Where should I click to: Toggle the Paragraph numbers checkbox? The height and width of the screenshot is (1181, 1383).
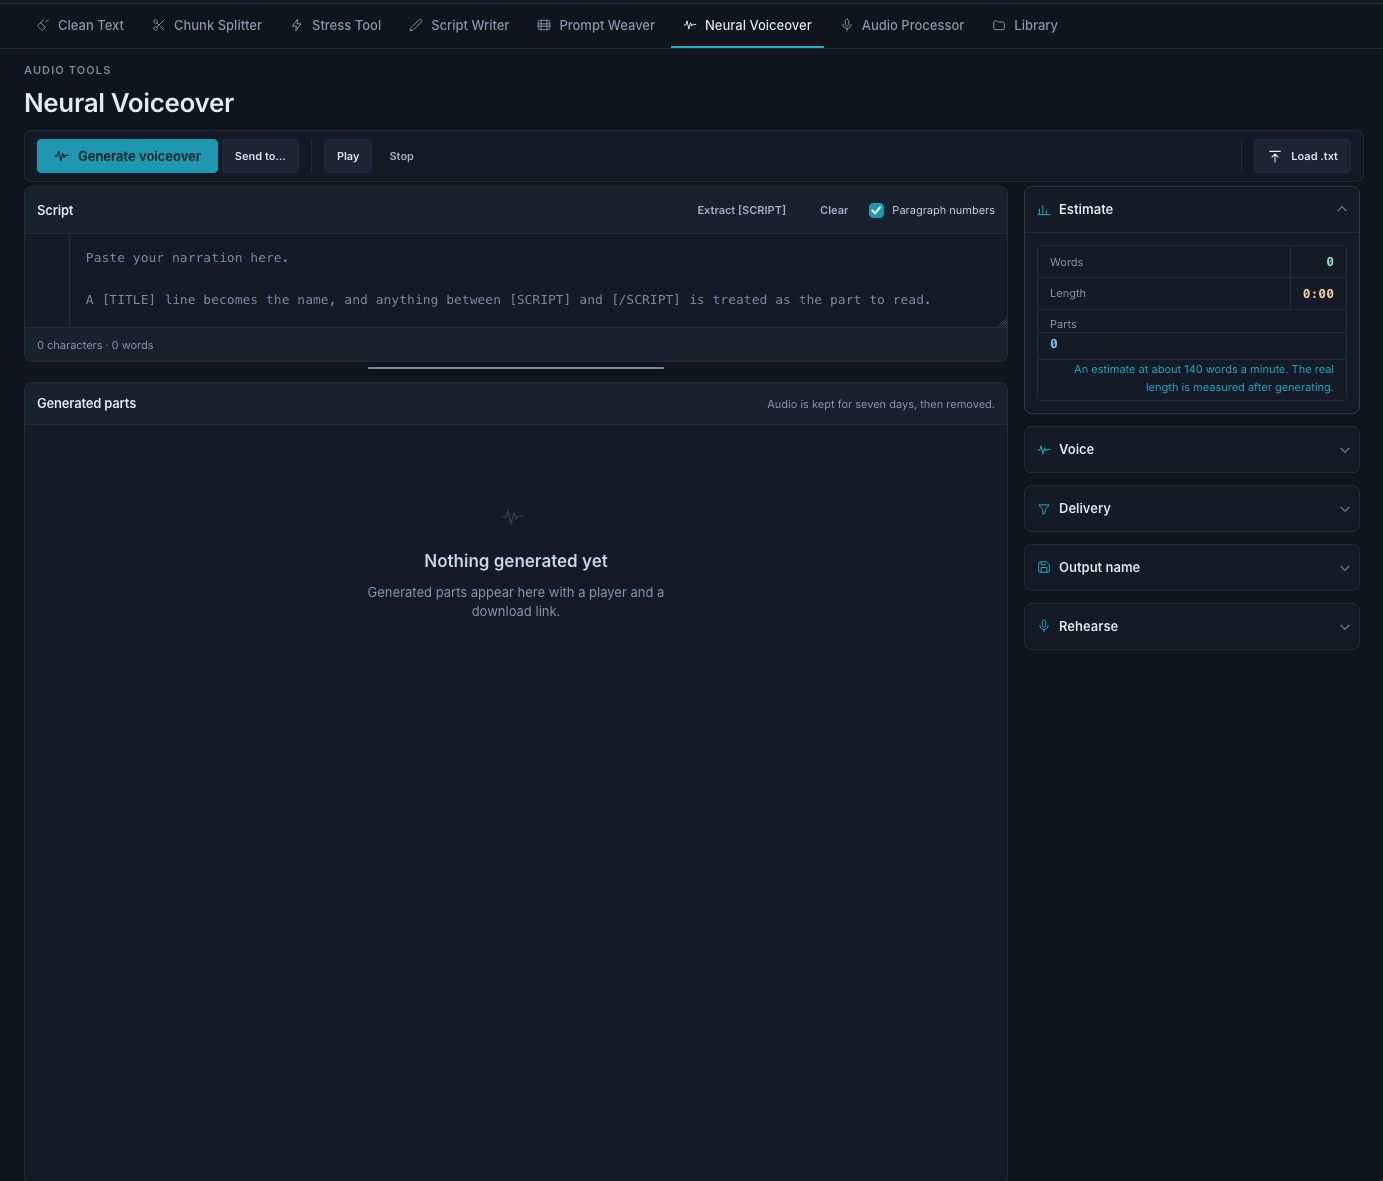click(x=876, y=210)
